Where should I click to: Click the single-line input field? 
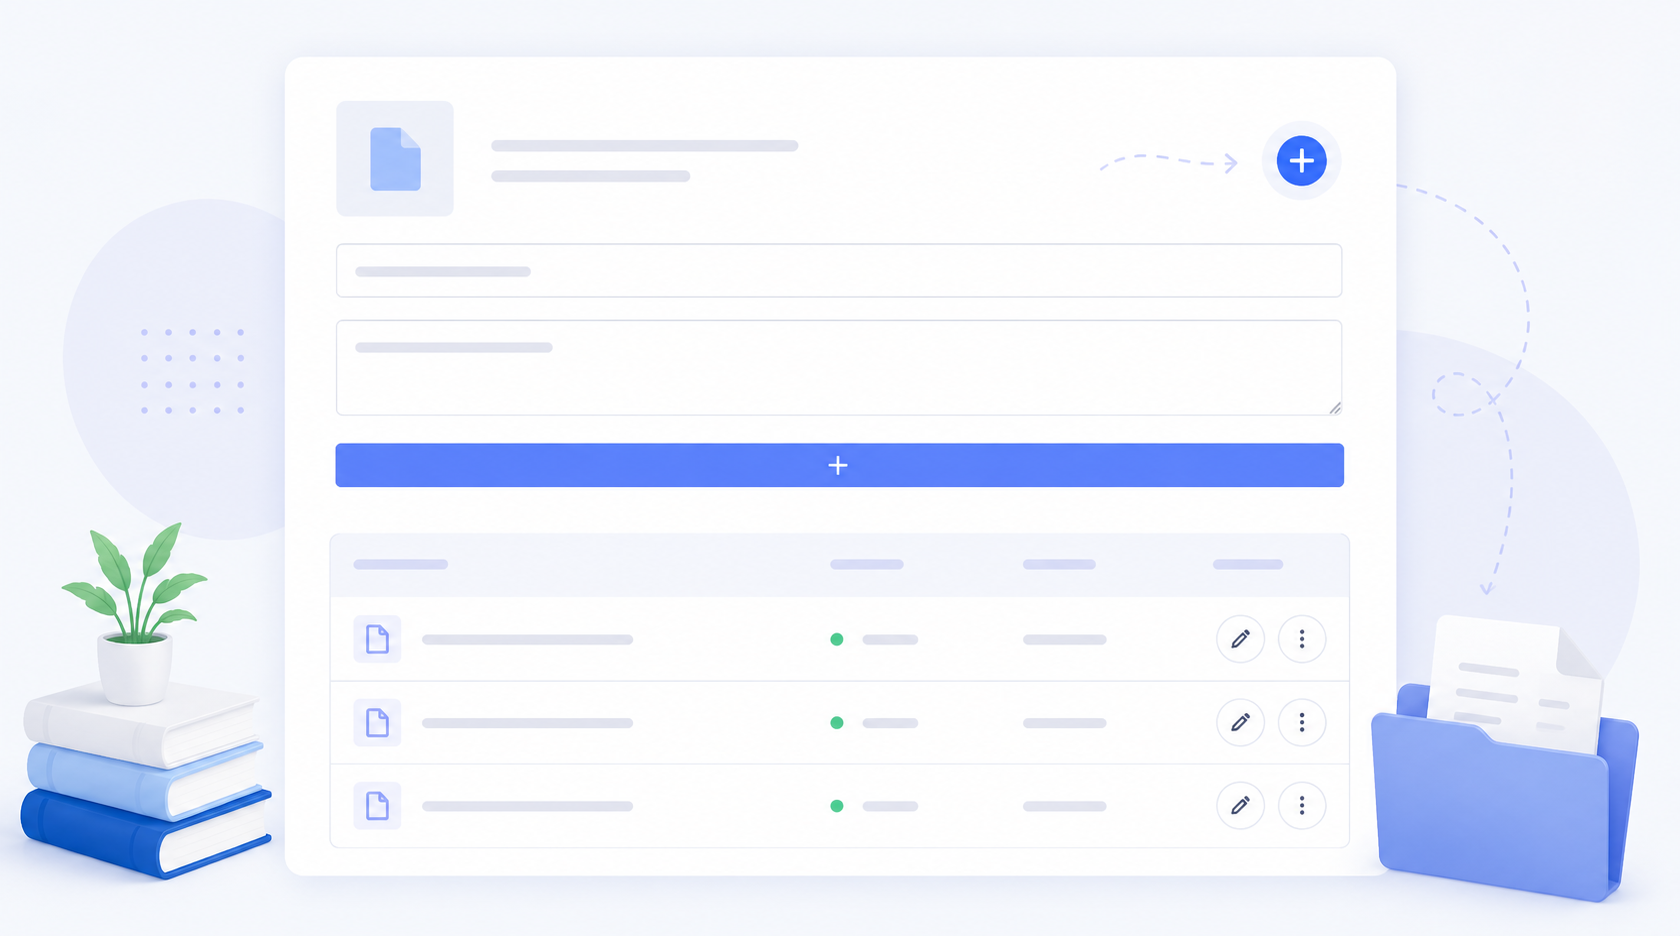(839, 270)
